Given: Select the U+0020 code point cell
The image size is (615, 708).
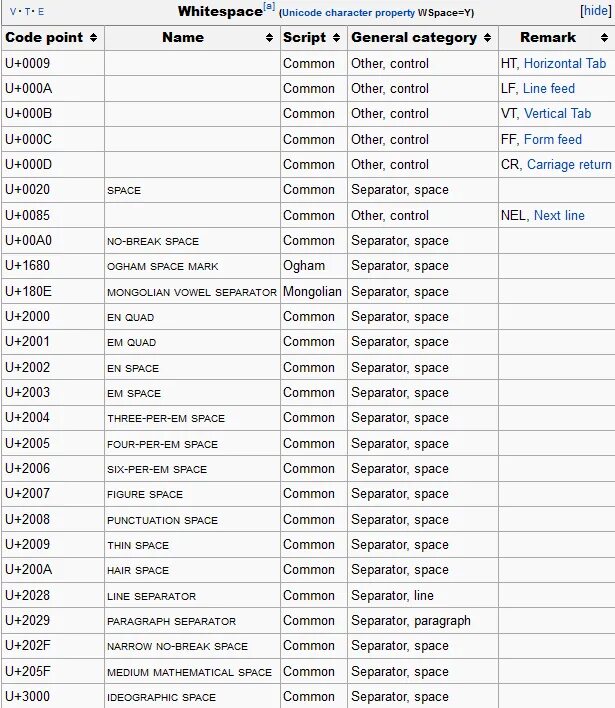Looking at the screenshot, I should 53,190.
